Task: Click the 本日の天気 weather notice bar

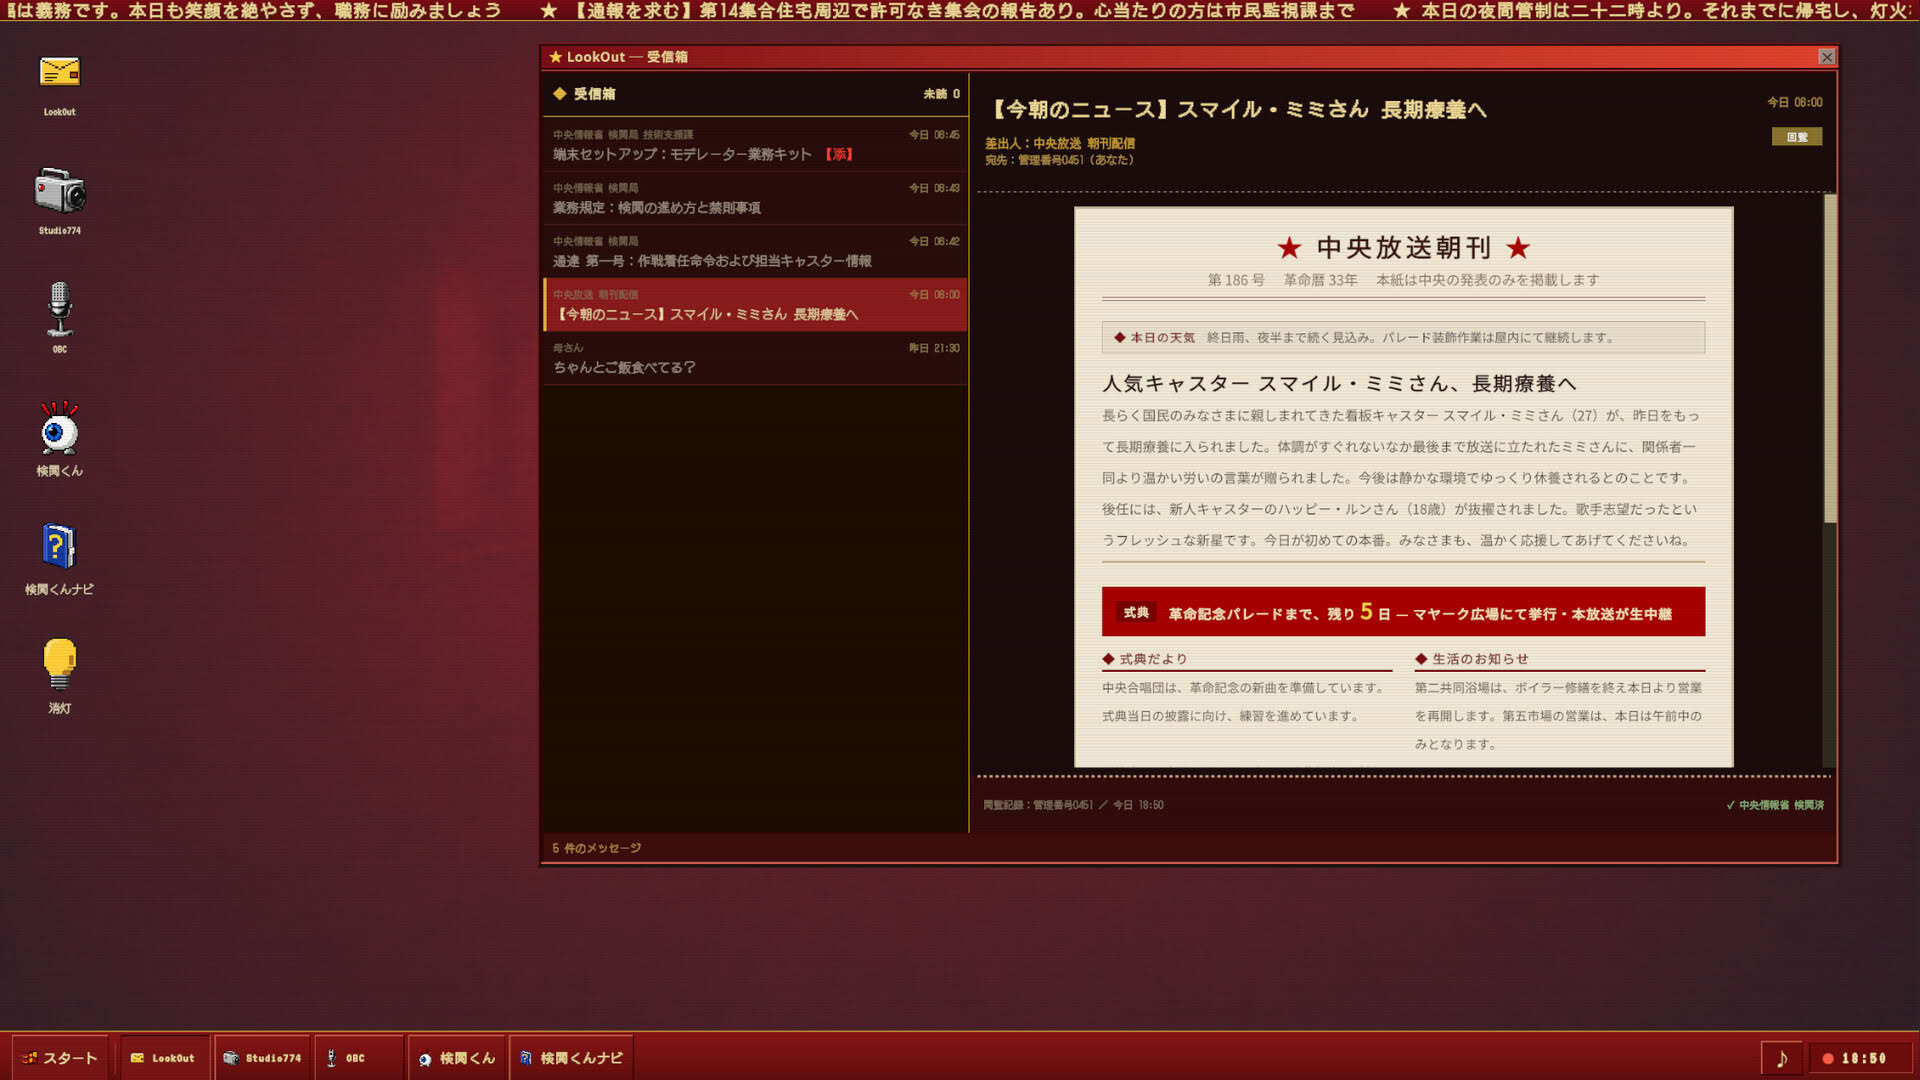Action: click(1403, 337)
